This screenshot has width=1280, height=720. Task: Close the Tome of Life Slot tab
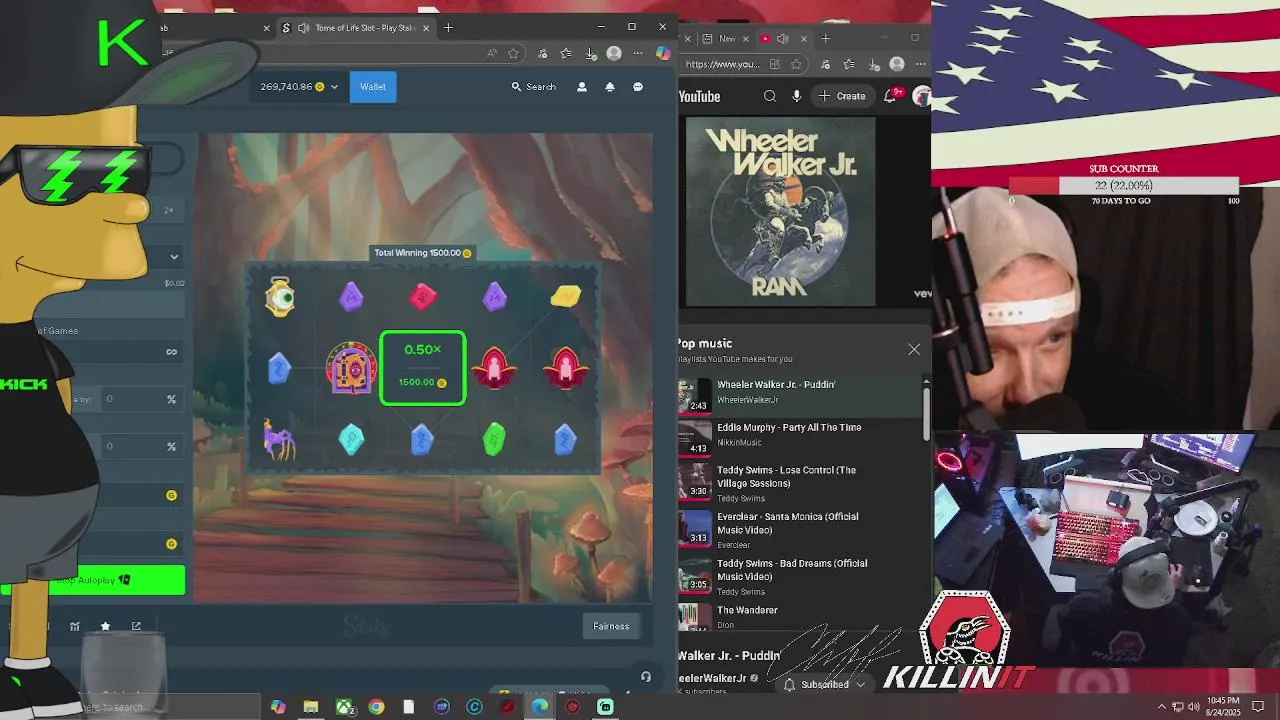coord(426,28)
